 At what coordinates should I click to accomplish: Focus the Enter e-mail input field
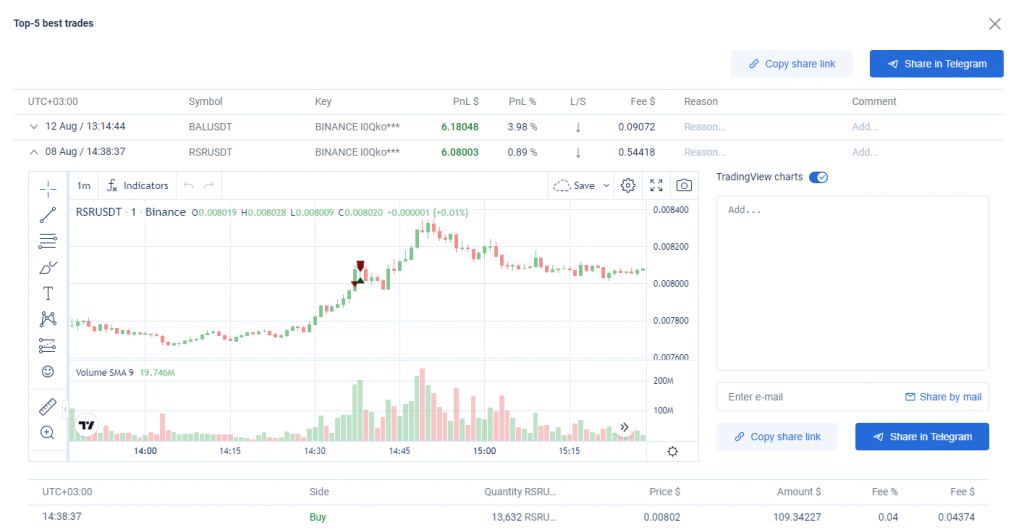(x=805, y=397)
